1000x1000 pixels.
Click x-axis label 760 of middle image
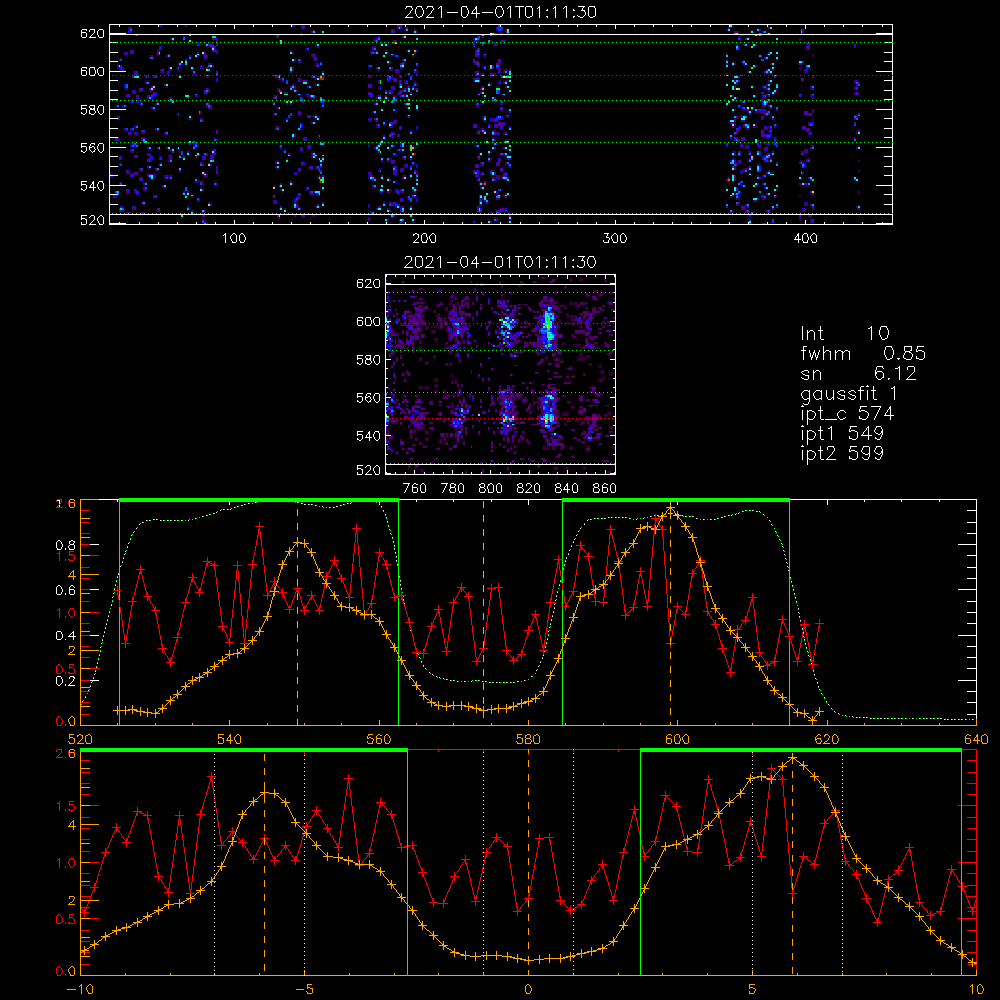point(415,489)
